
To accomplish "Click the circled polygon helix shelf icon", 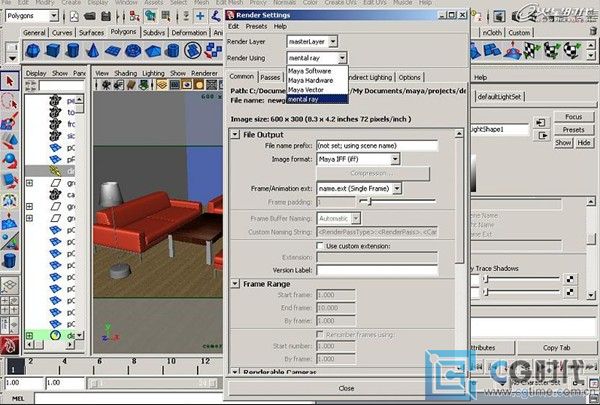I will 193,51.
